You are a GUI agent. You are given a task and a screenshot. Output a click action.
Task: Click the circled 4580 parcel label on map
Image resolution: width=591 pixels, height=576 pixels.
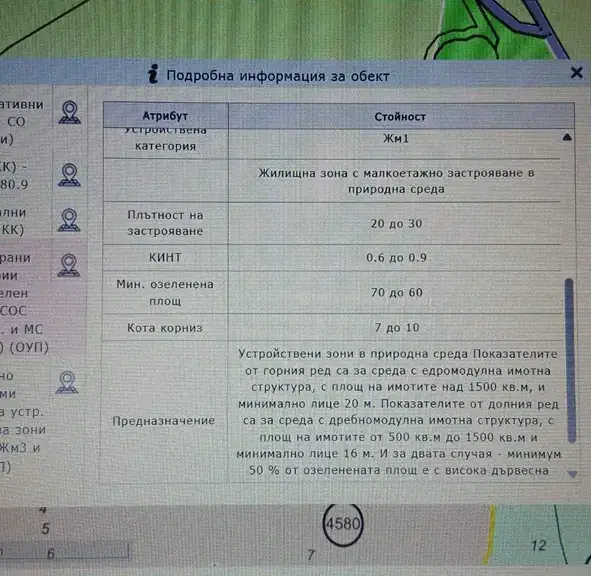pyautogui.click(x=343, y=524)
